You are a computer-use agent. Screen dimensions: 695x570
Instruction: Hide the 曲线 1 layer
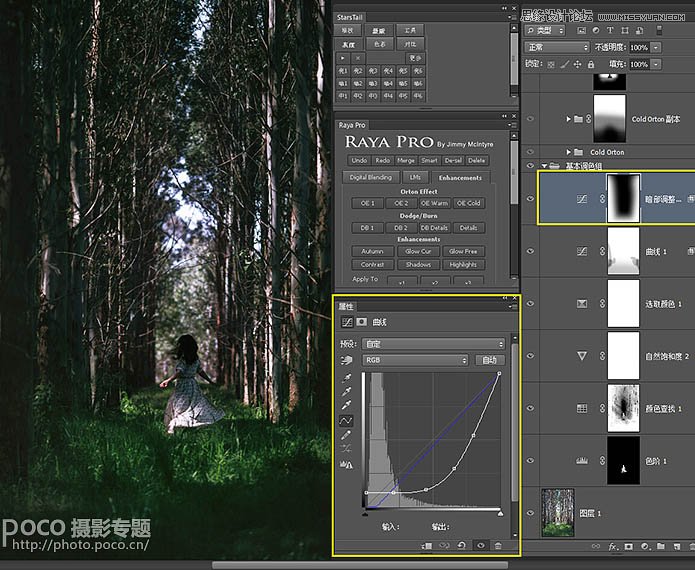point(530,251)
